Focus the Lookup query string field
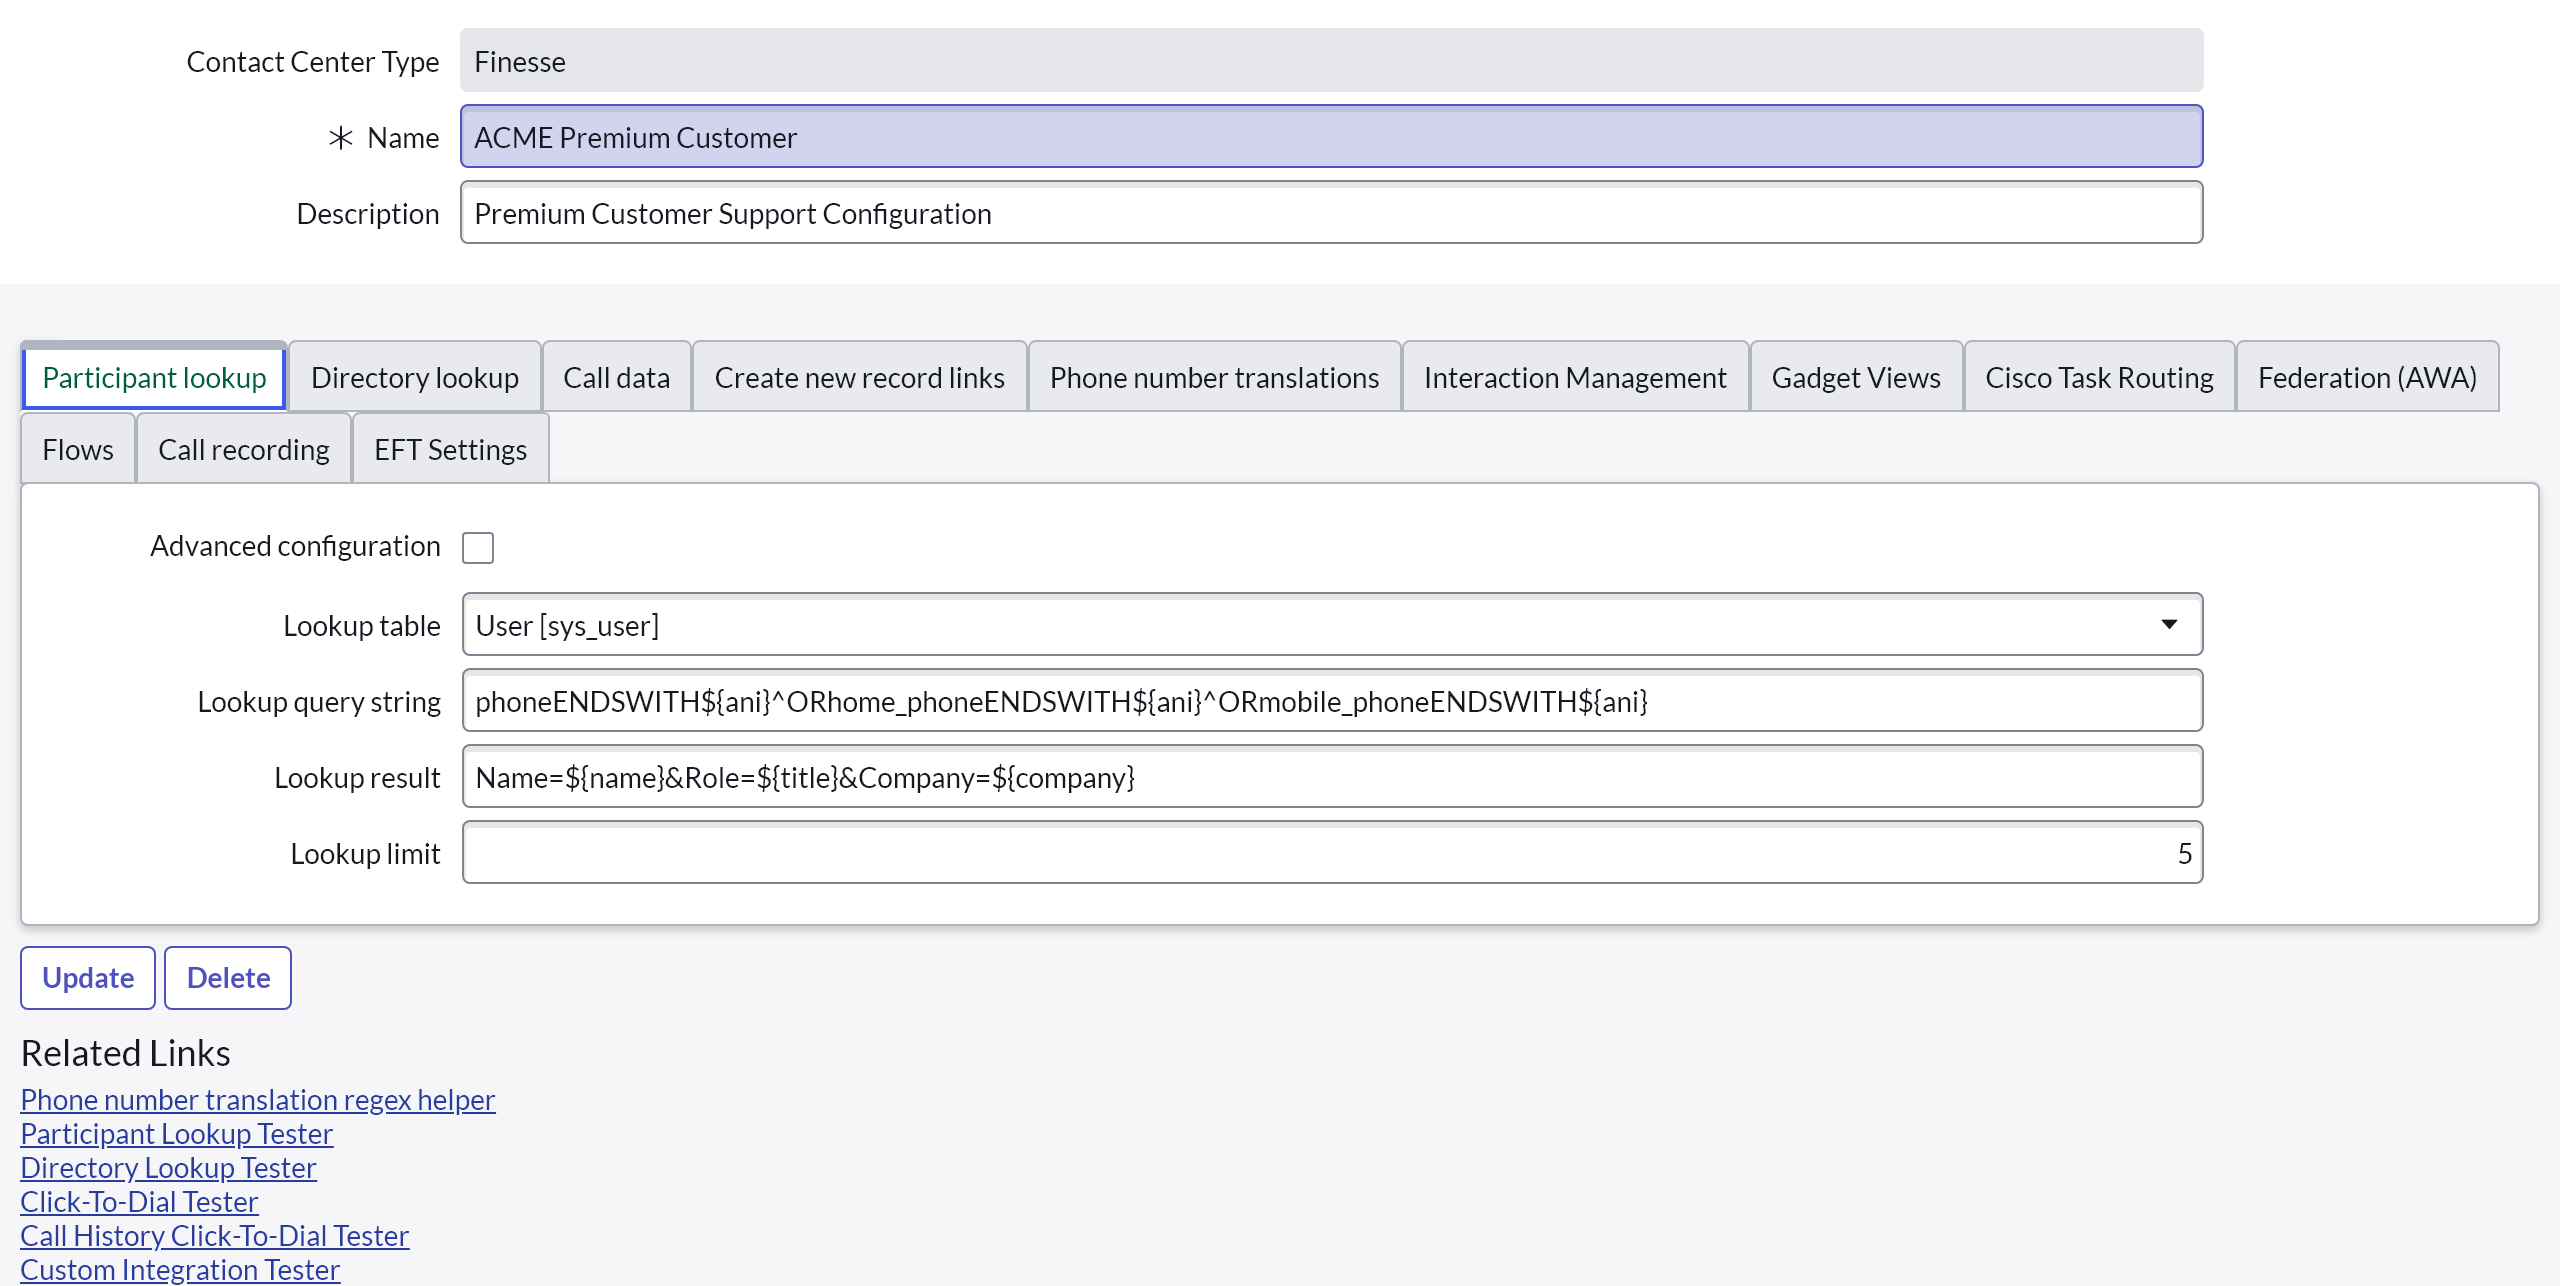 pyautogui.click(x=1332, y=701)
